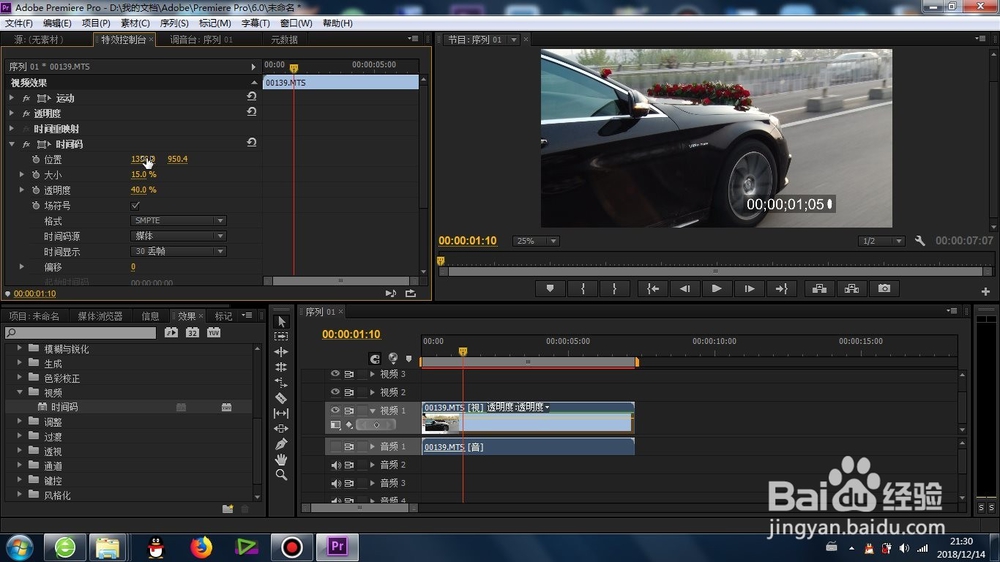Add marker in Program monitor
The height and width of the screenshot is (562, 1000).
[x=550, y=289]
